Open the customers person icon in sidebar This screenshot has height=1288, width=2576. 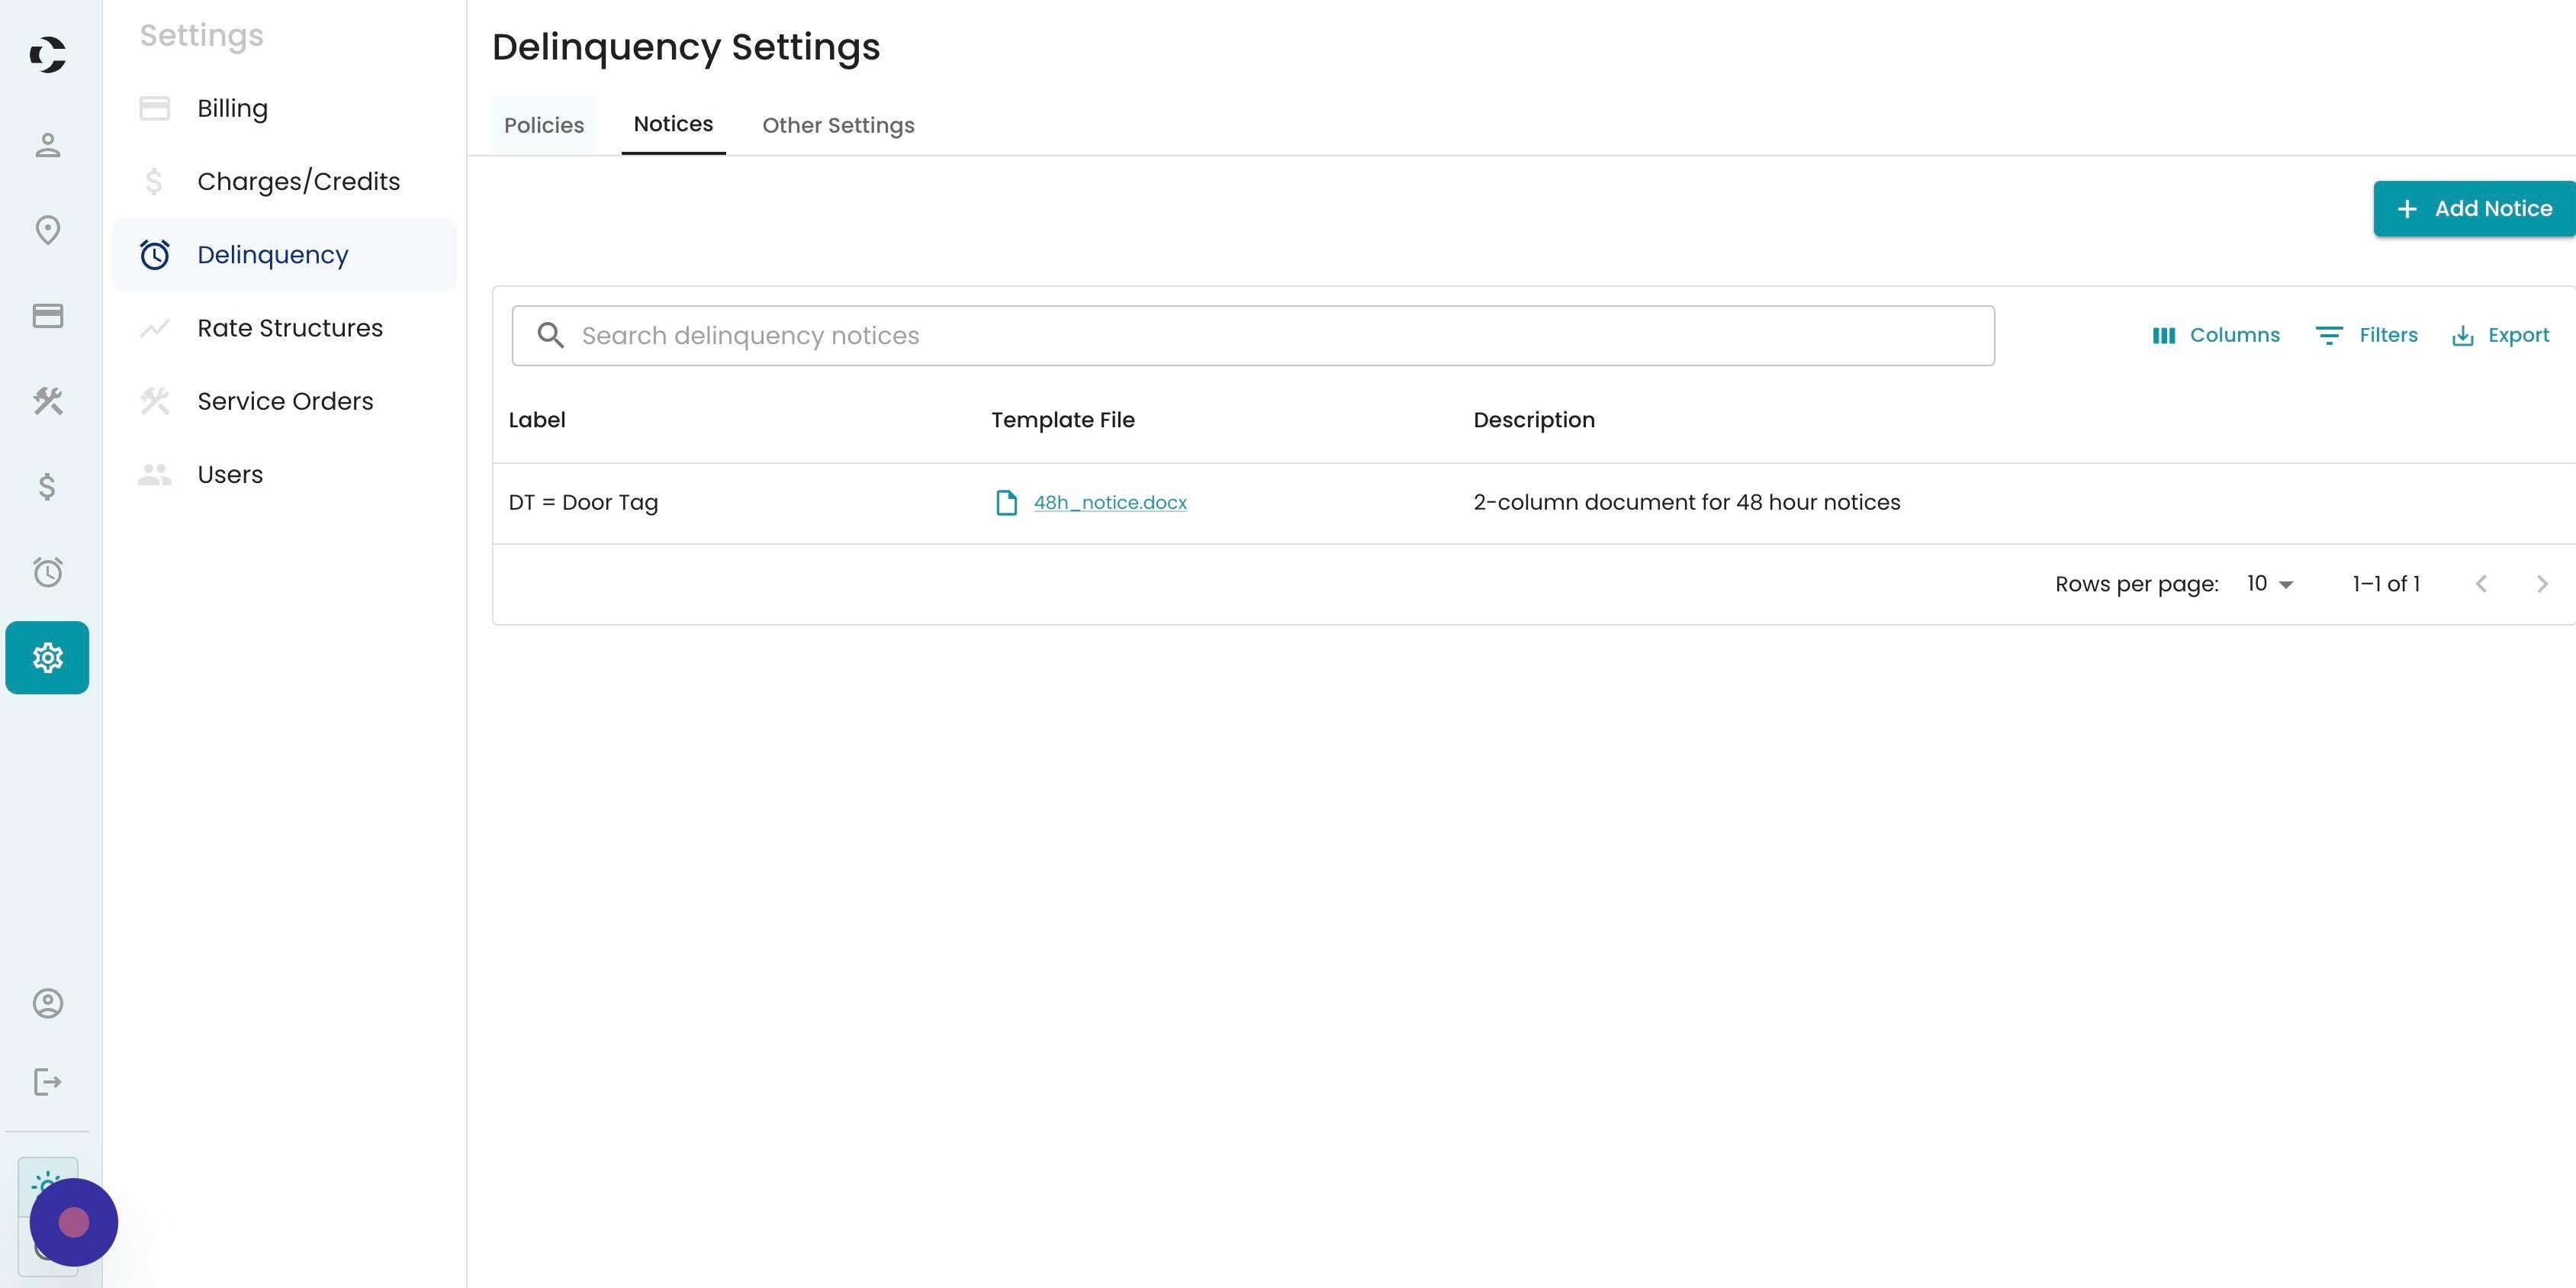47,145
